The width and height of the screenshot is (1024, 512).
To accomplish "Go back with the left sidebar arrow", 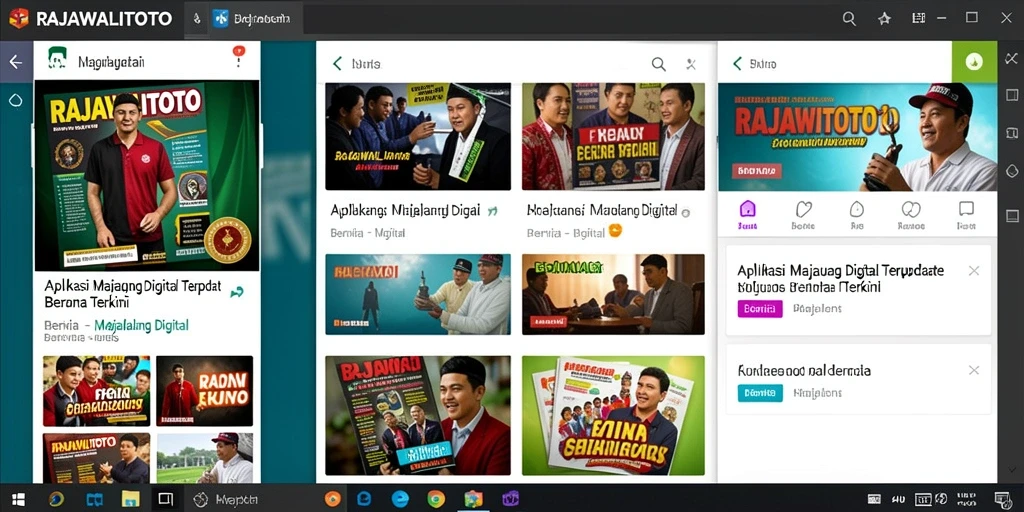I will pyautogui.click(x=16, y=62).
